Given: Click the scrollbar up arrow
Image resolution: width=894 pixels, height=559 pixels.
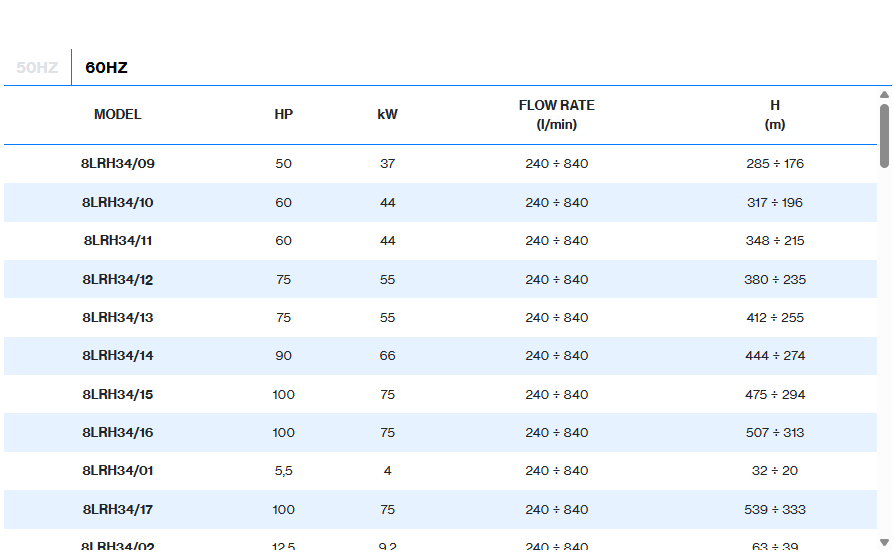Looking at the screenshot, I should pyautogui.click(x=884, y=96).
